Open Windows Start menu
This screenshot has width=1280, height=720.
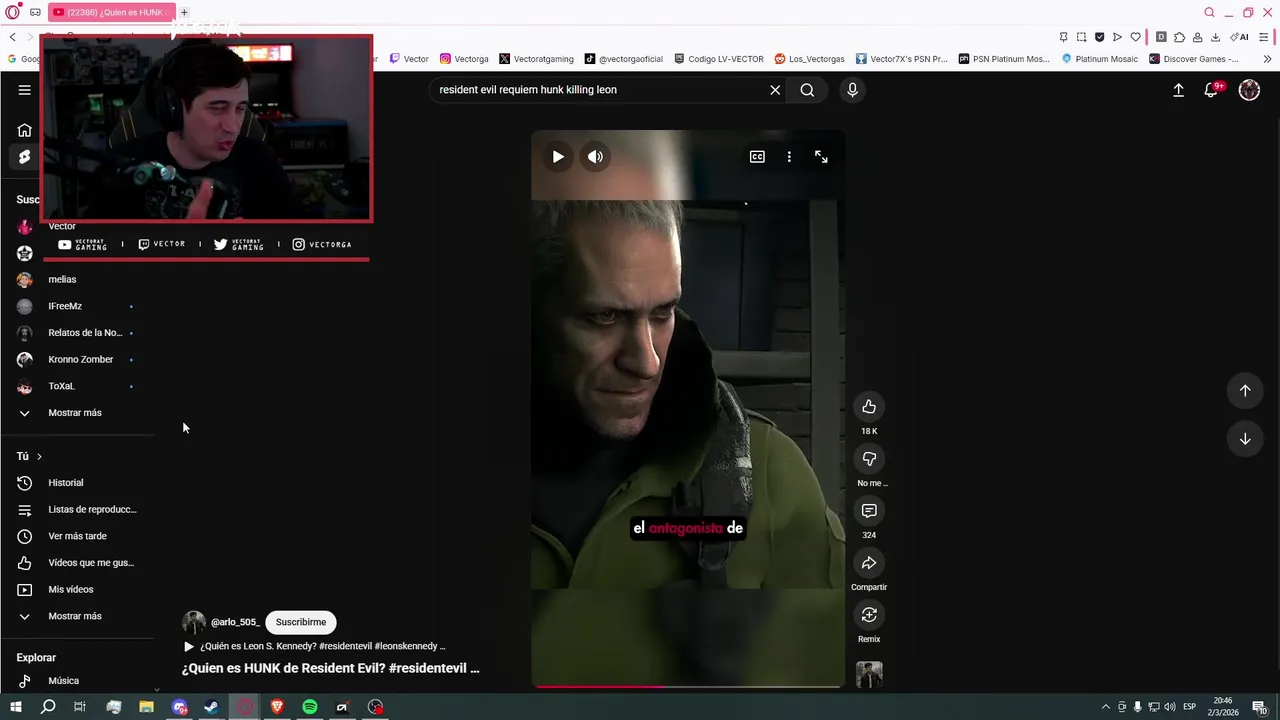(15, 707)
